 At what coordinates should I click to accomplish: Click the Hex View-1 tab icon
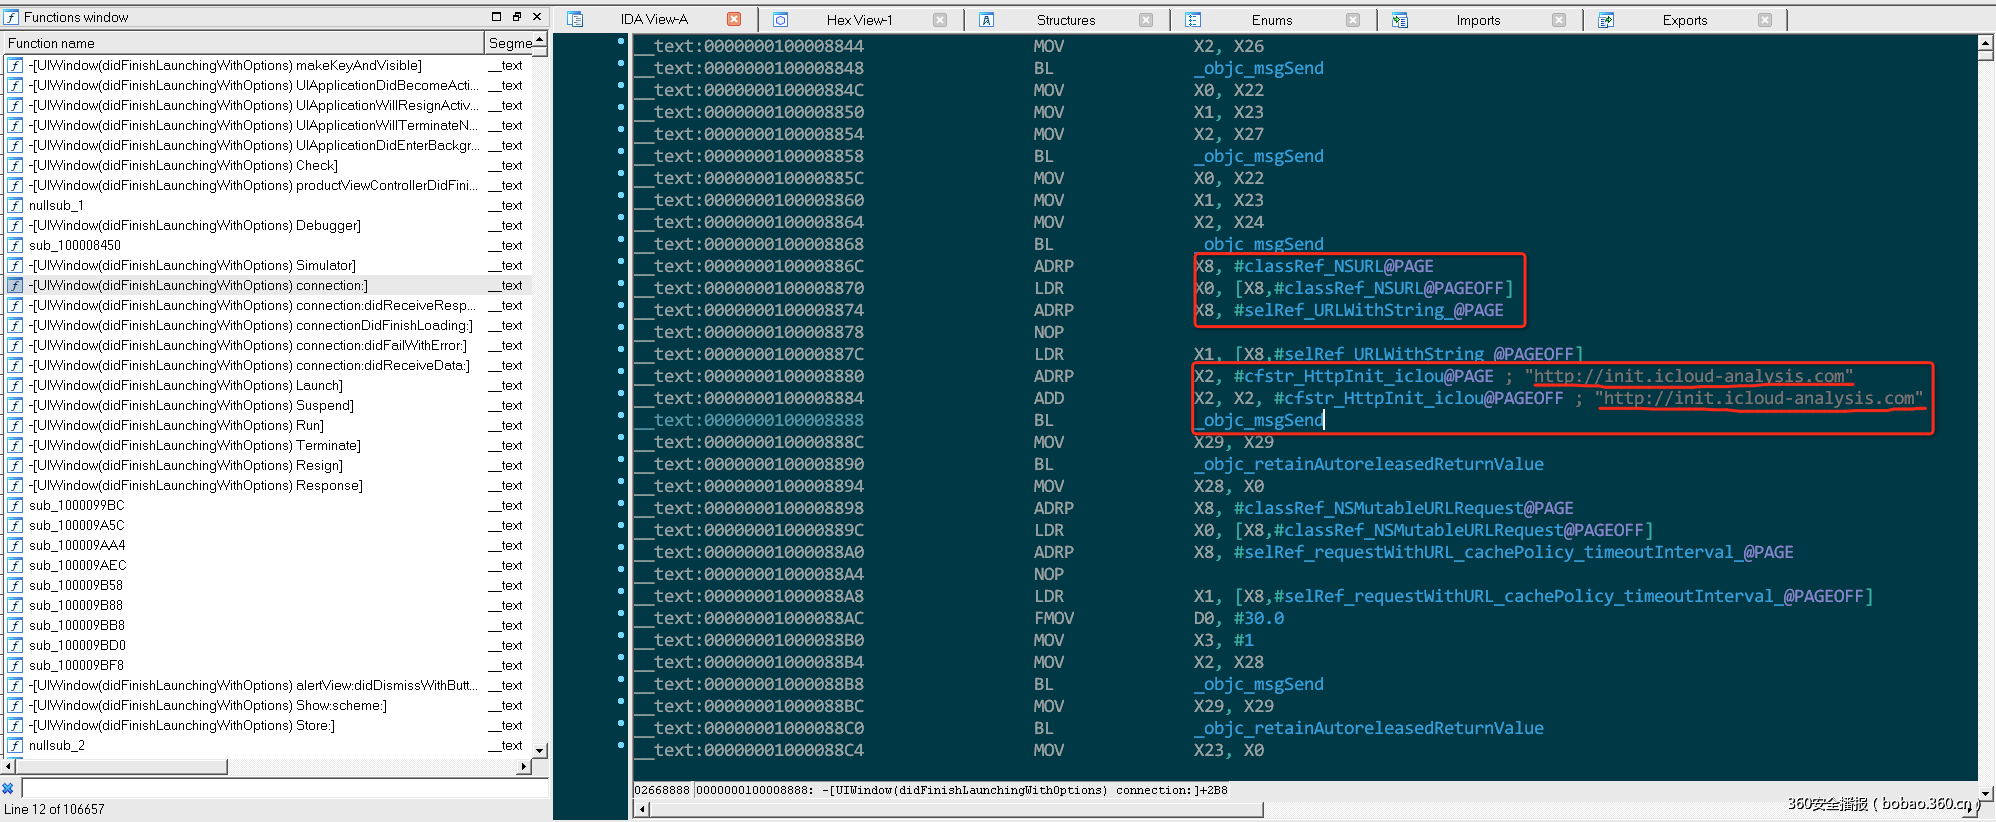coord(781,19)
